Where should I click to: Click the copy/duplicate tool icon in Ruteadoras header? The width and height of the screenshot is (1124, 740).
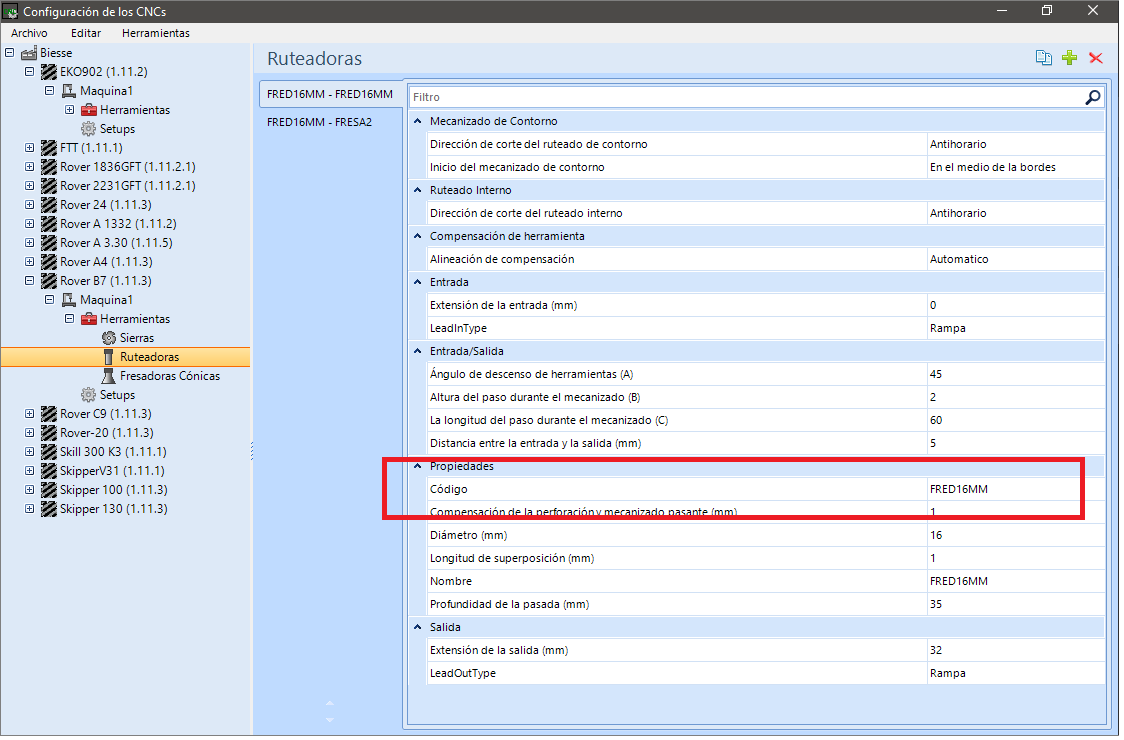point(1044,58)
